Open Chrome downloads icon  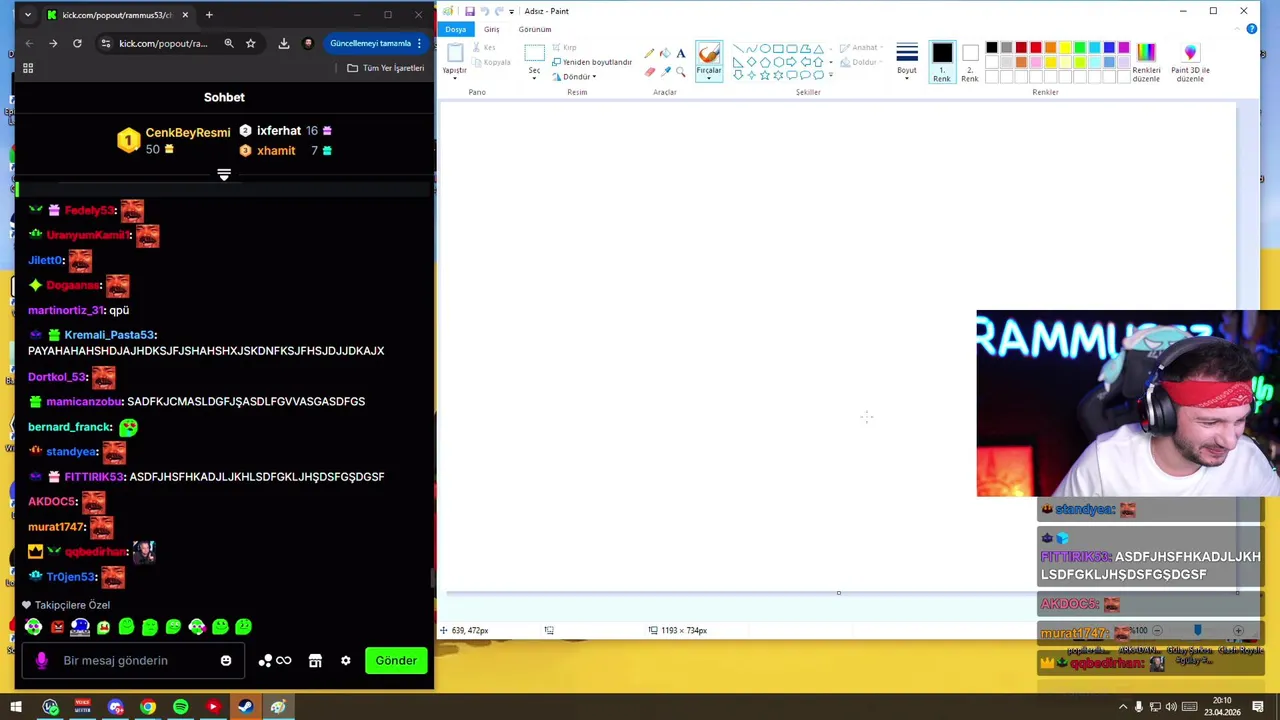pyautogui.click(x=284, y=43)
